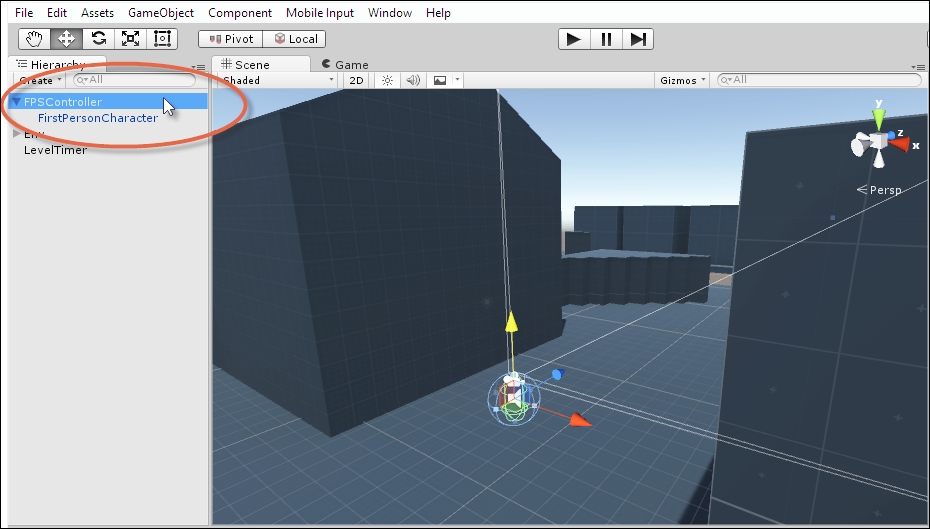The height and width of the screenshot is (529, 930).
Task: Select the Hand tool
Action: (x=34, y=39)
